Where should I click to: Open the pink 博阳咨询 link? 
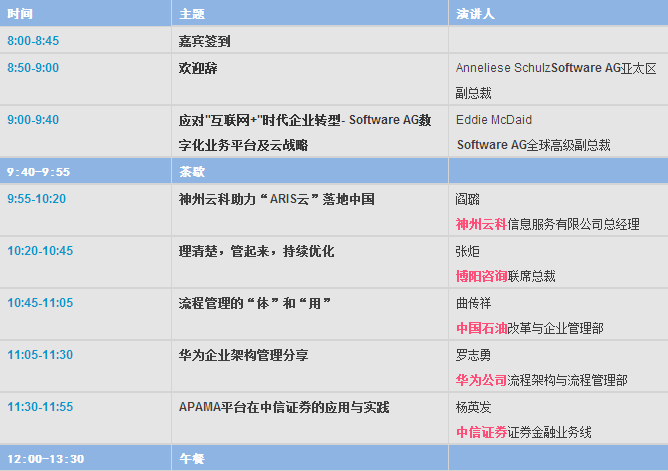click(x=481, y=276)
